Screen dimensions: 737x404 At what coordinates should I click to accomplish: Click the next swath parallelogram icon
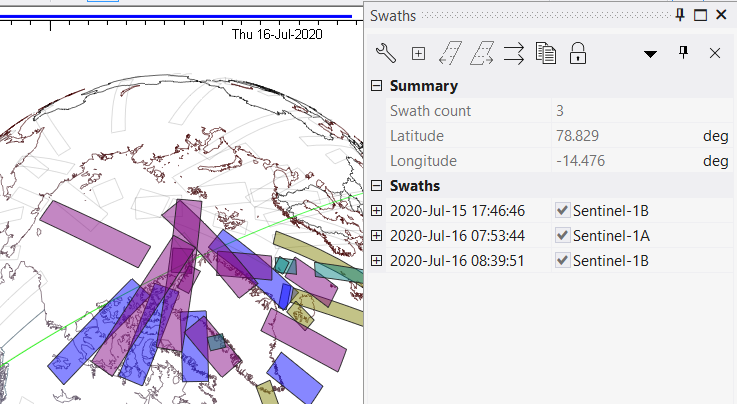tap(482, 53)
